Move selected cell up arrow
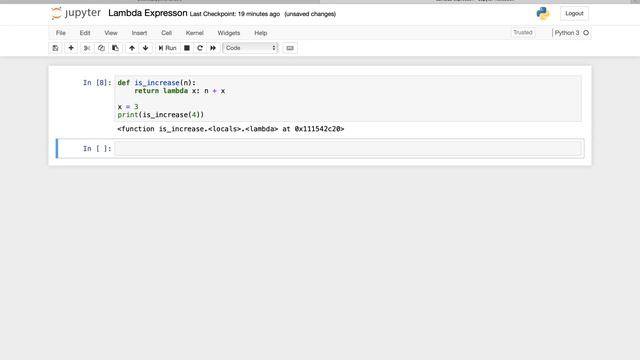640x360 pixels. tap(132, 48)
